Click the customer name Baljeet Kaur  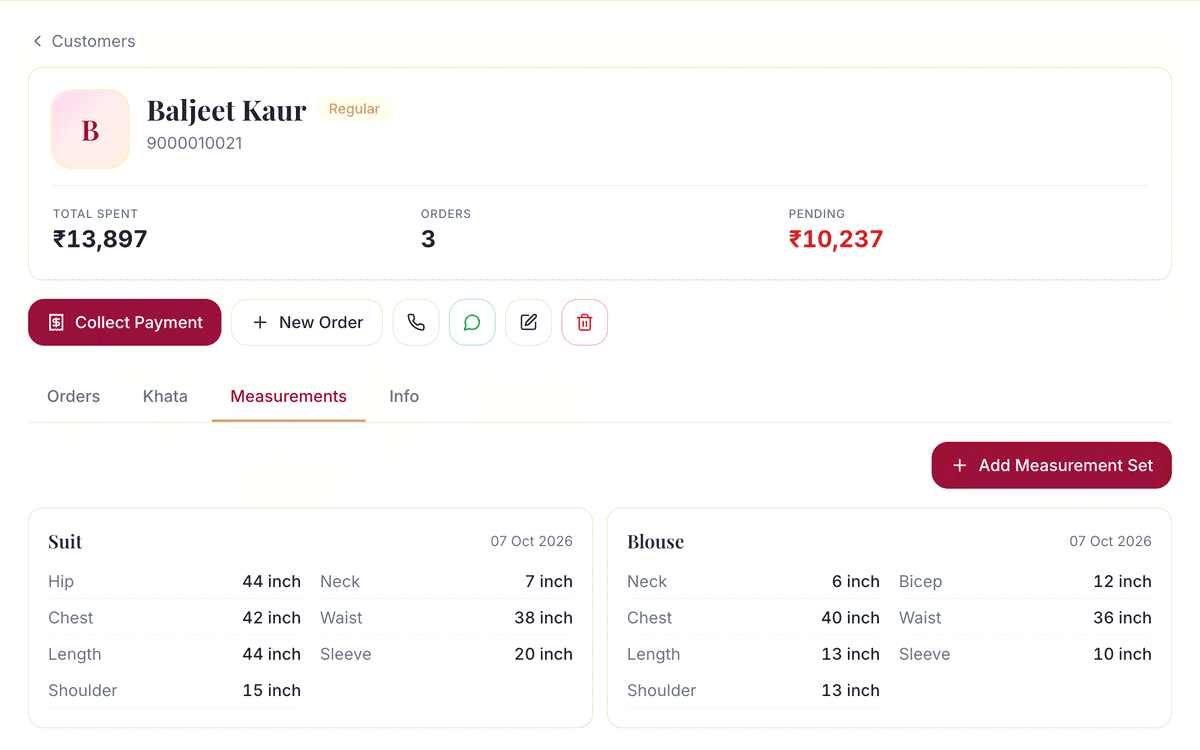click(x=227, y=110)
